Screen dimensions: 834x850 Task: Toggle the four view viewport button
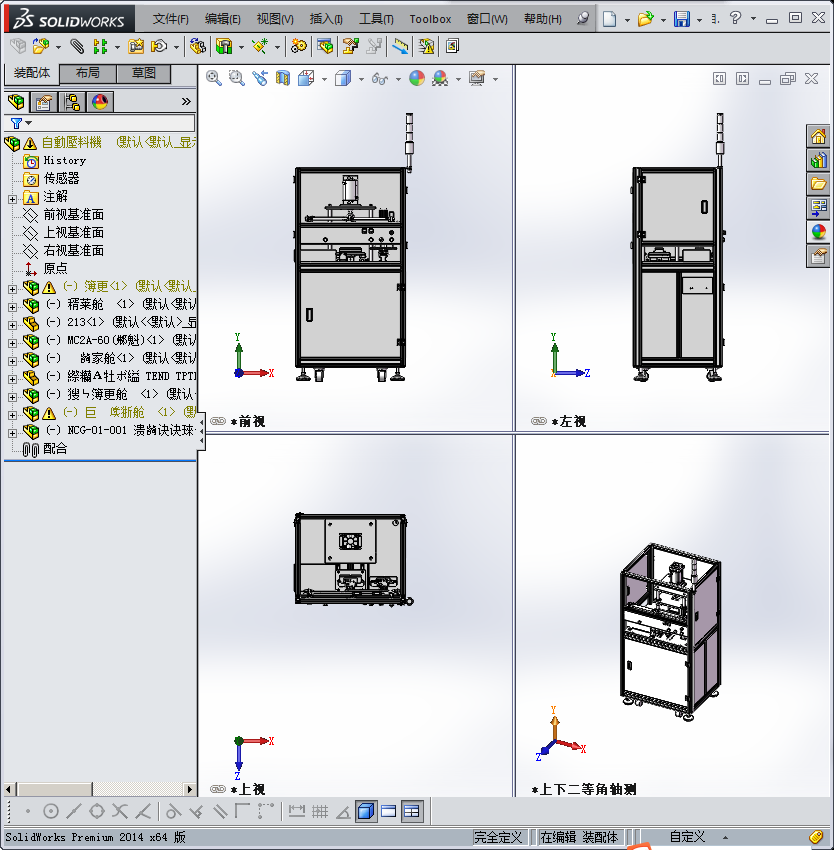pos(412,812)
